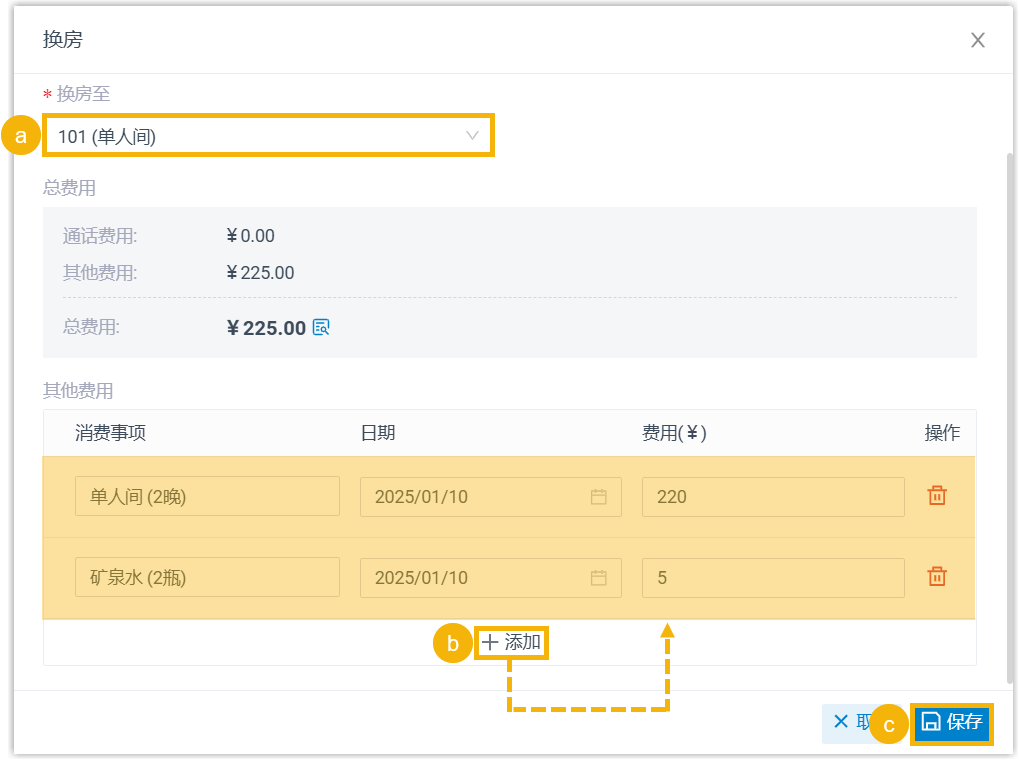Click the 添加 text to add a row
Screen dimensions: 1019x760
[523, 643]
